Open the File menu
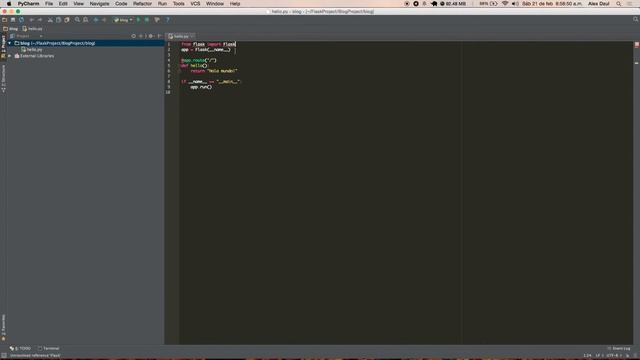Image resolution: width=640 pixels, height=360 pixels. pyautogui.click(x=49, y=4)
